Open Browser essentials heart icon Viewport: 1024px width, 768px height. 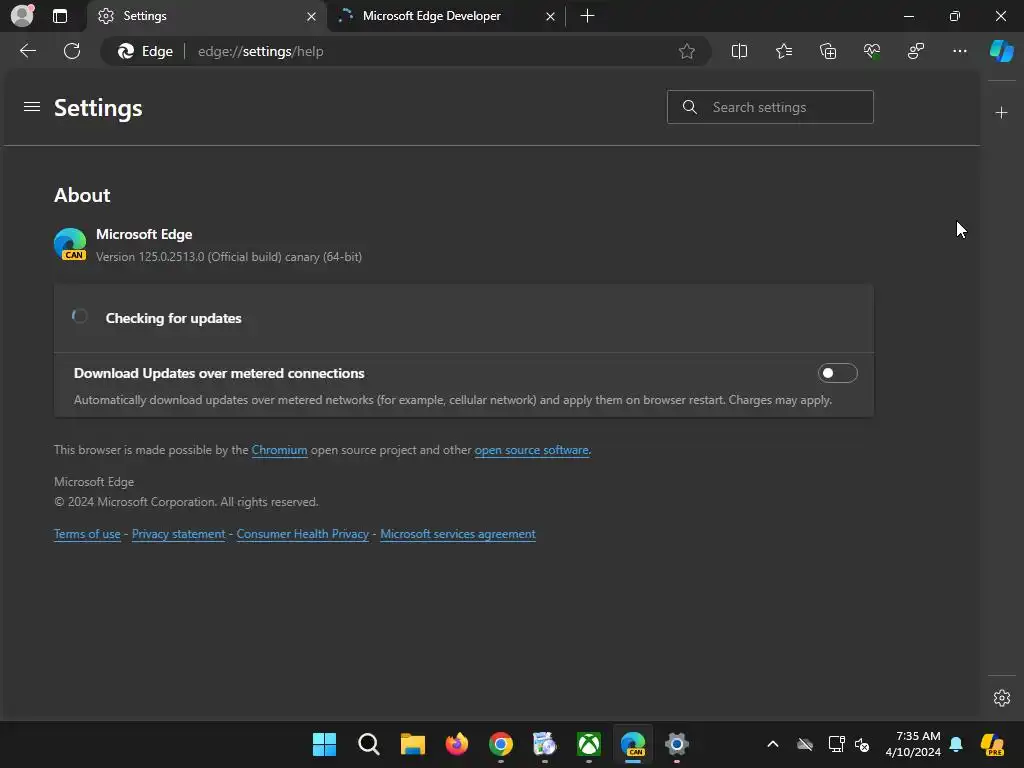(872, 51)
